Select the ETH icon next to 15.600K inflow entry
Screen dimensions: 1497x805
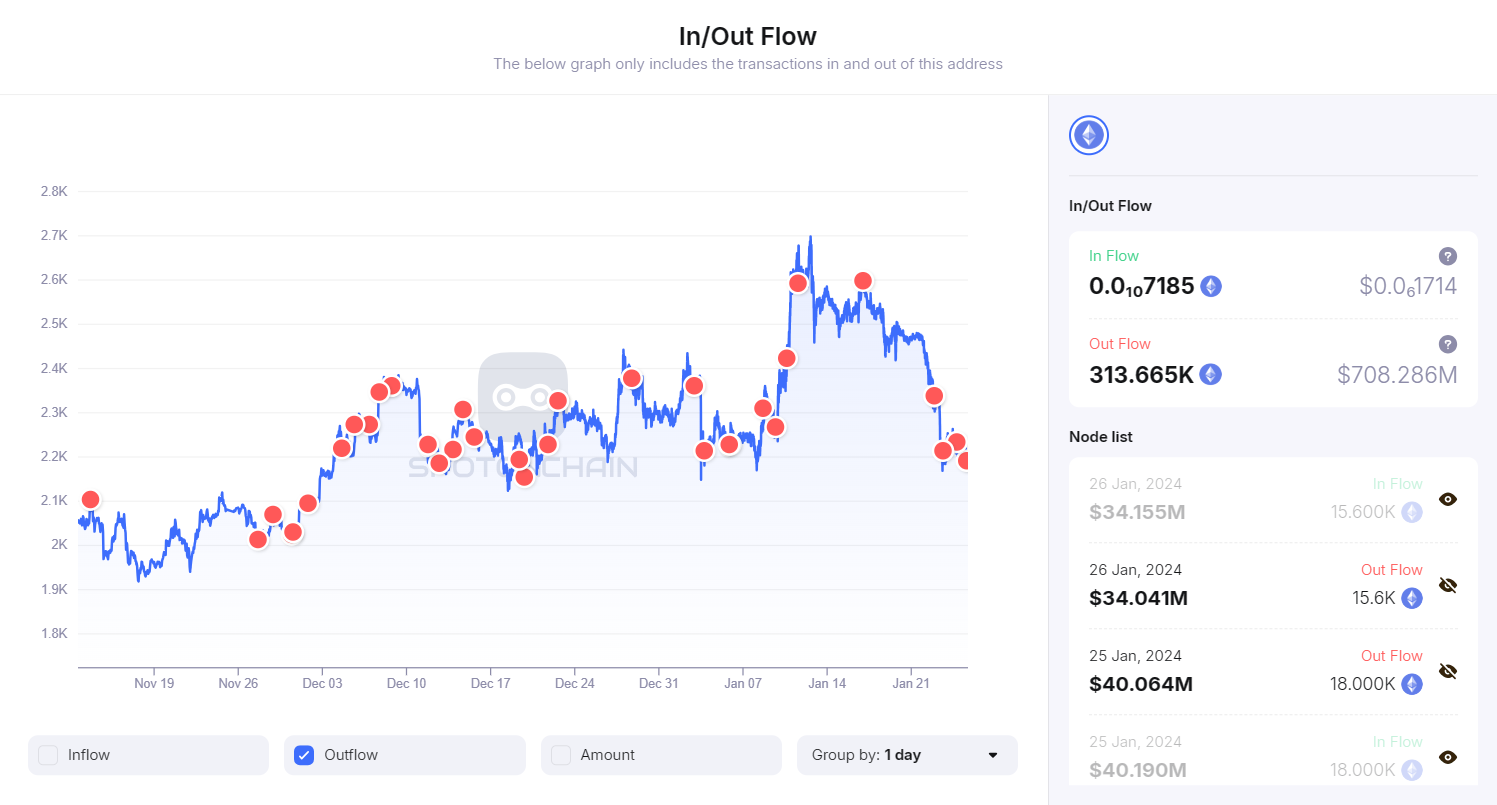pos(1411,512)
